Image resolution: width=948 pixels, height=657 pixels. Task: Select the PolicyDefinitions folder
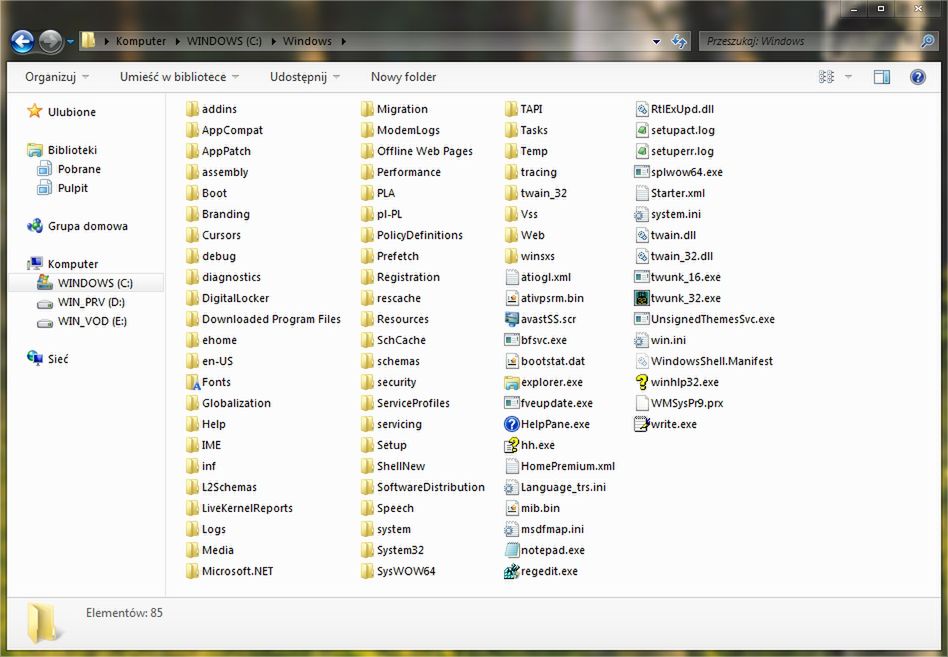point(412,235)
